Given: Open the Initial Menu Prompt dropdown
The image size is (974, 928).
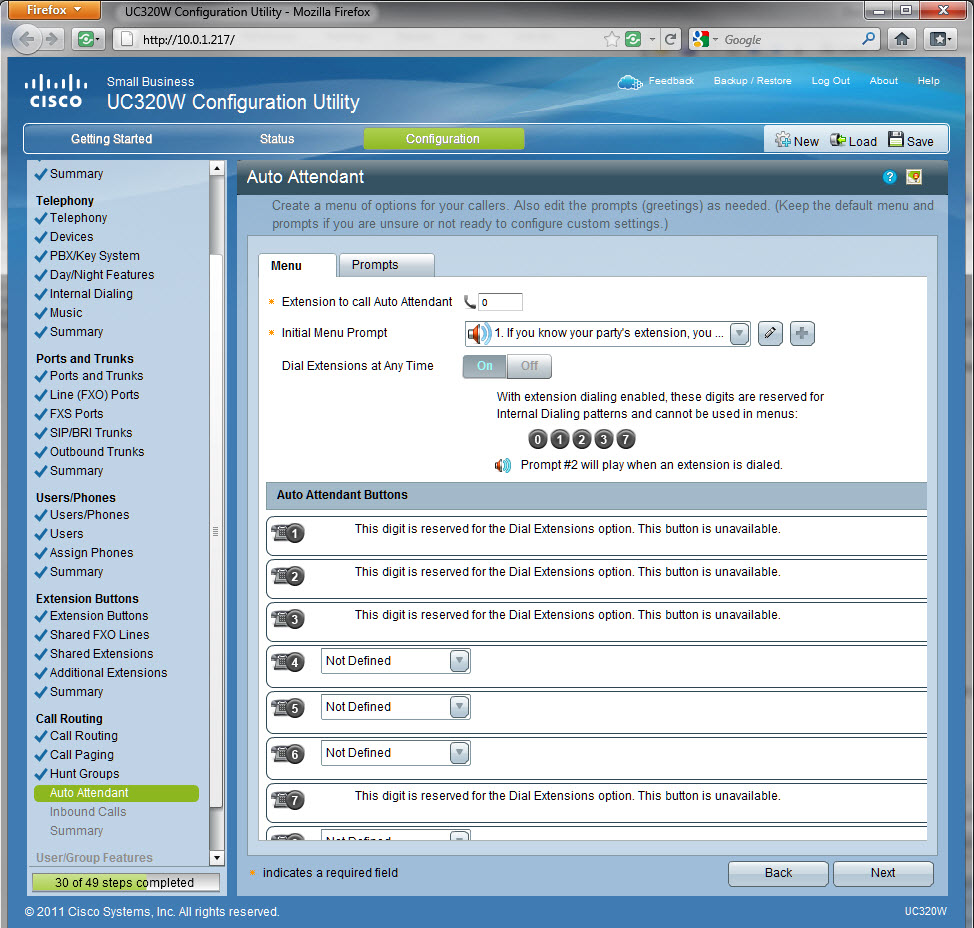Looking at the screenshot, I should pyautogui.click(x=739, y=334).
